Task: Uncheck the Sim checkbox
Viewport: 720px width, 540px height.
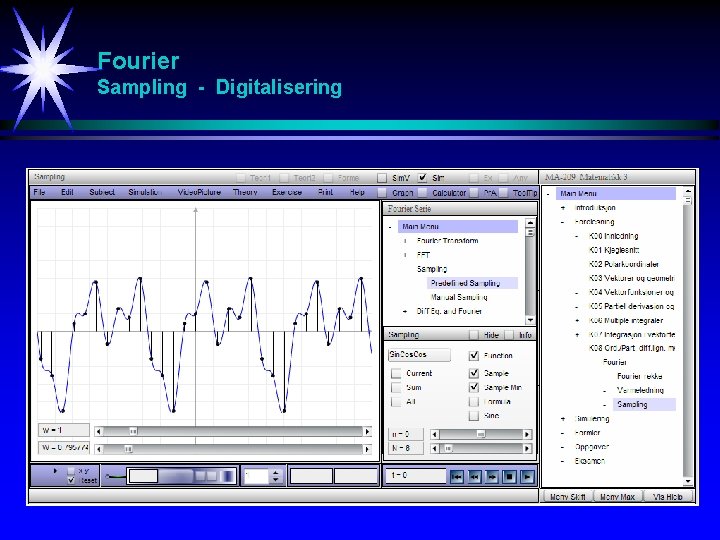Action: [x=422, y=178]
